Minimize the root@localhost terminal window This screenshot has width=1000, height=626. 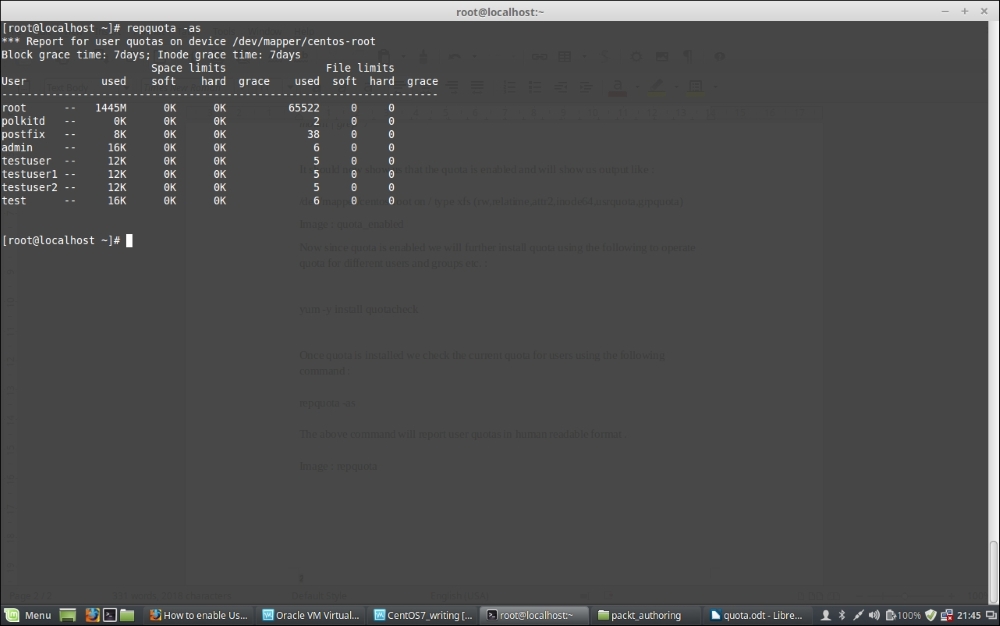point(945,11)
